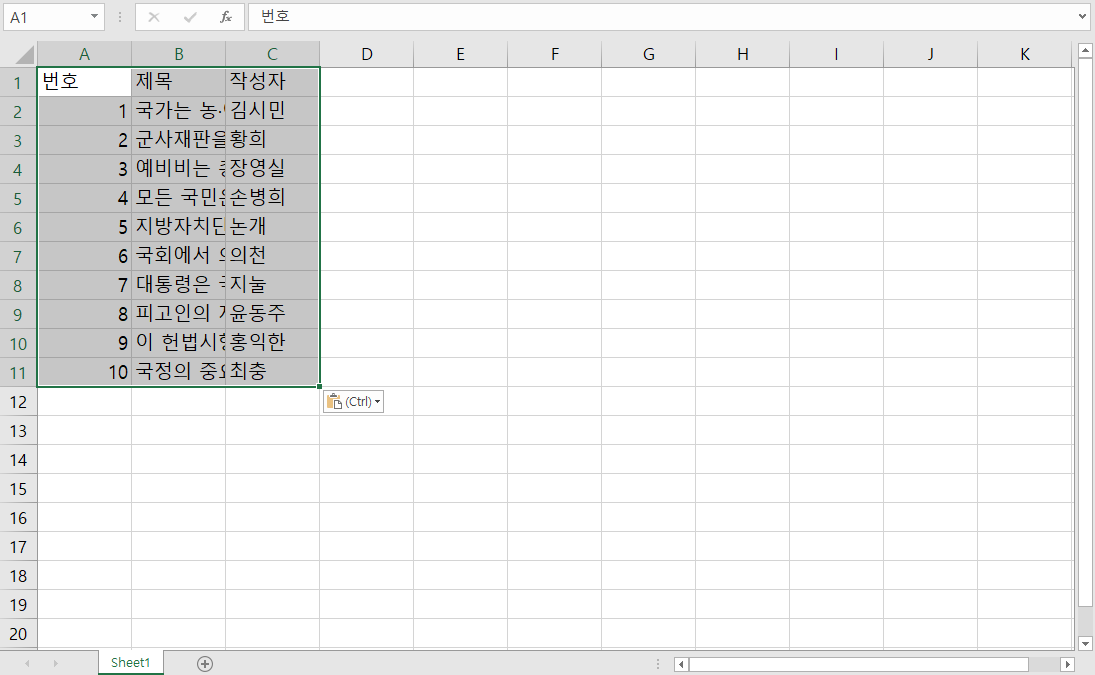Select column J header

click(x=931, y=54)
